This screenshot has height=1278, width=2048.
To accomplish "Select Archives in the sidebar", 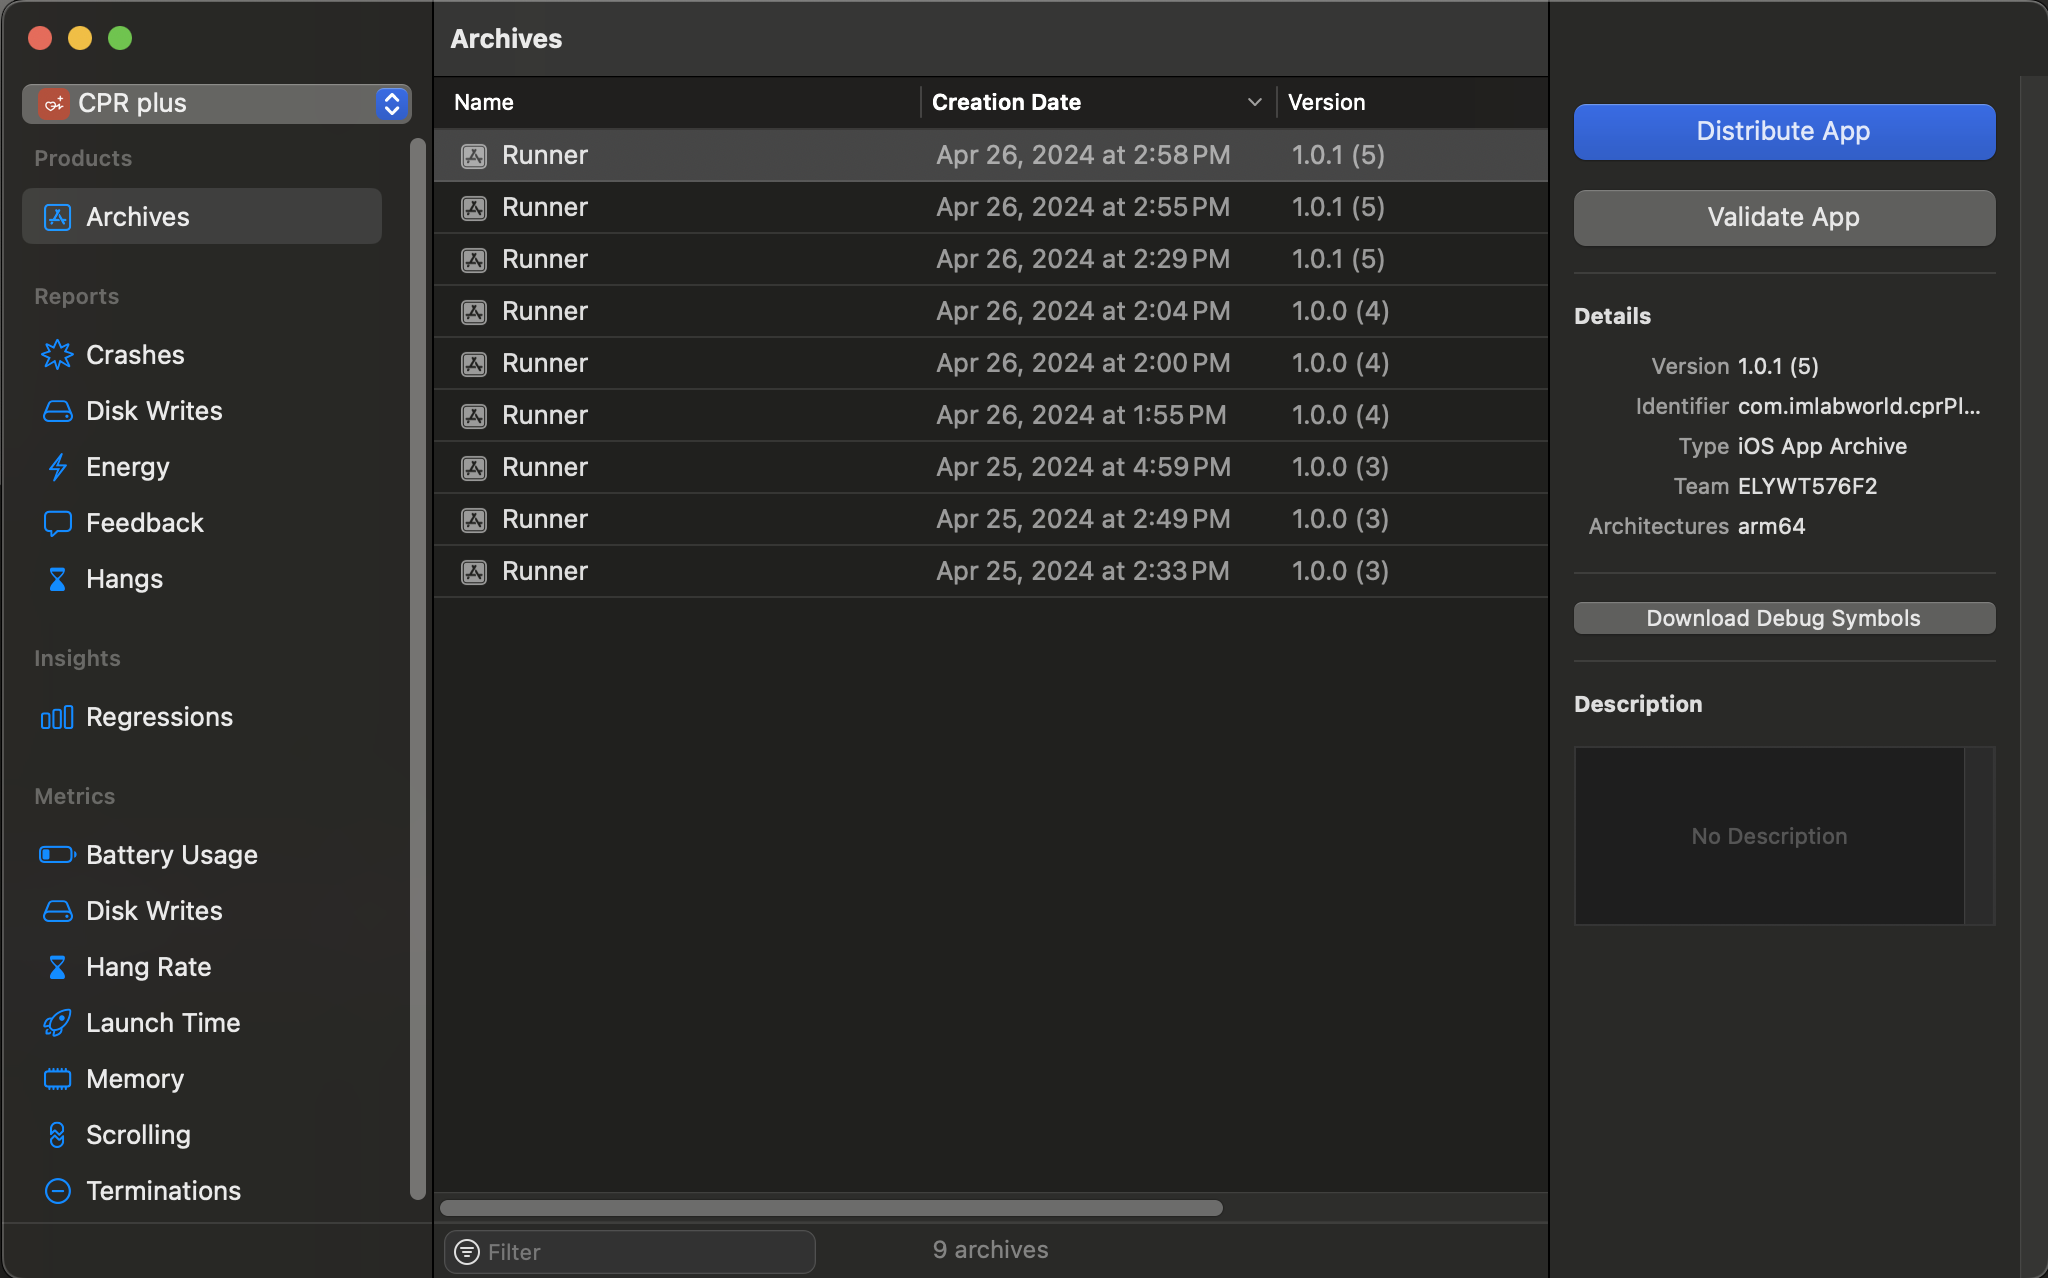I will point(202,216).
